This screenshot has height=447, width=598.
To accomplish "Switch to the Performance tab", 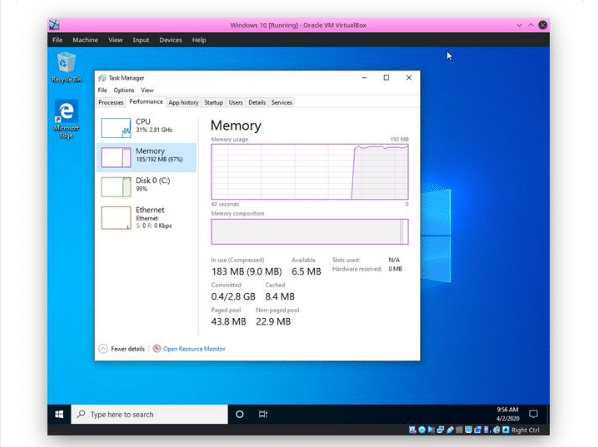I will click(x=146, y=101).
